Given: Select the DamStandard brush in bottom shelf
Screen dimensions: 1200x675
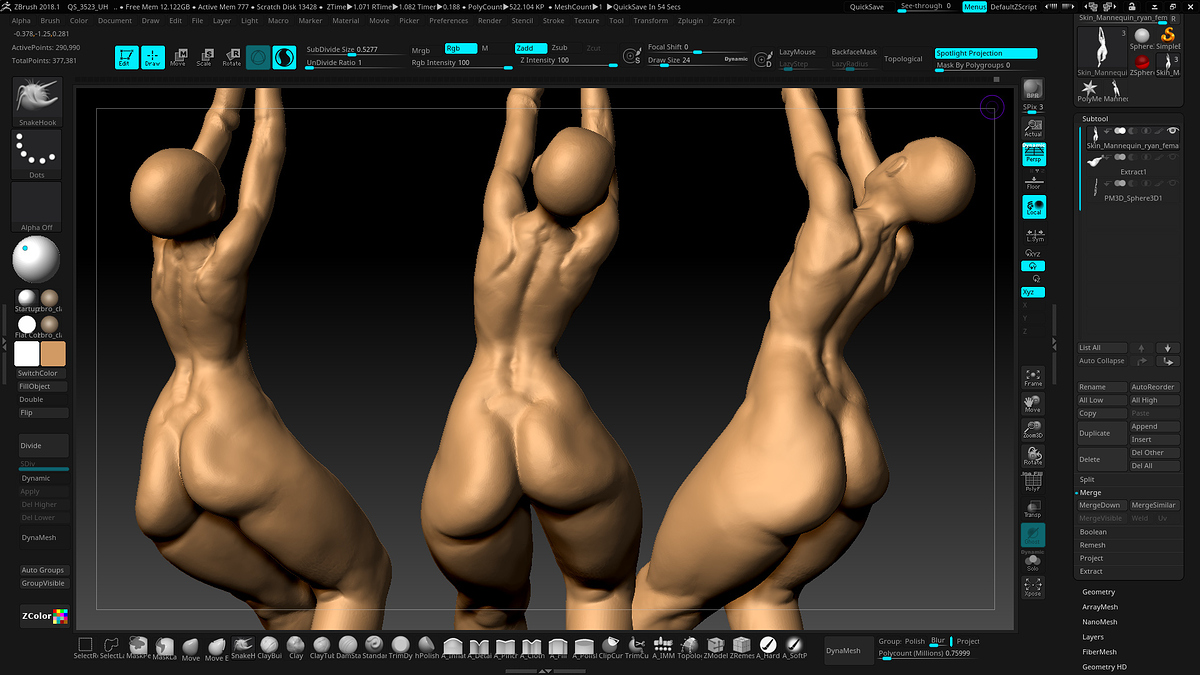Looking at the screenshot, I should (x=348, y=648).
